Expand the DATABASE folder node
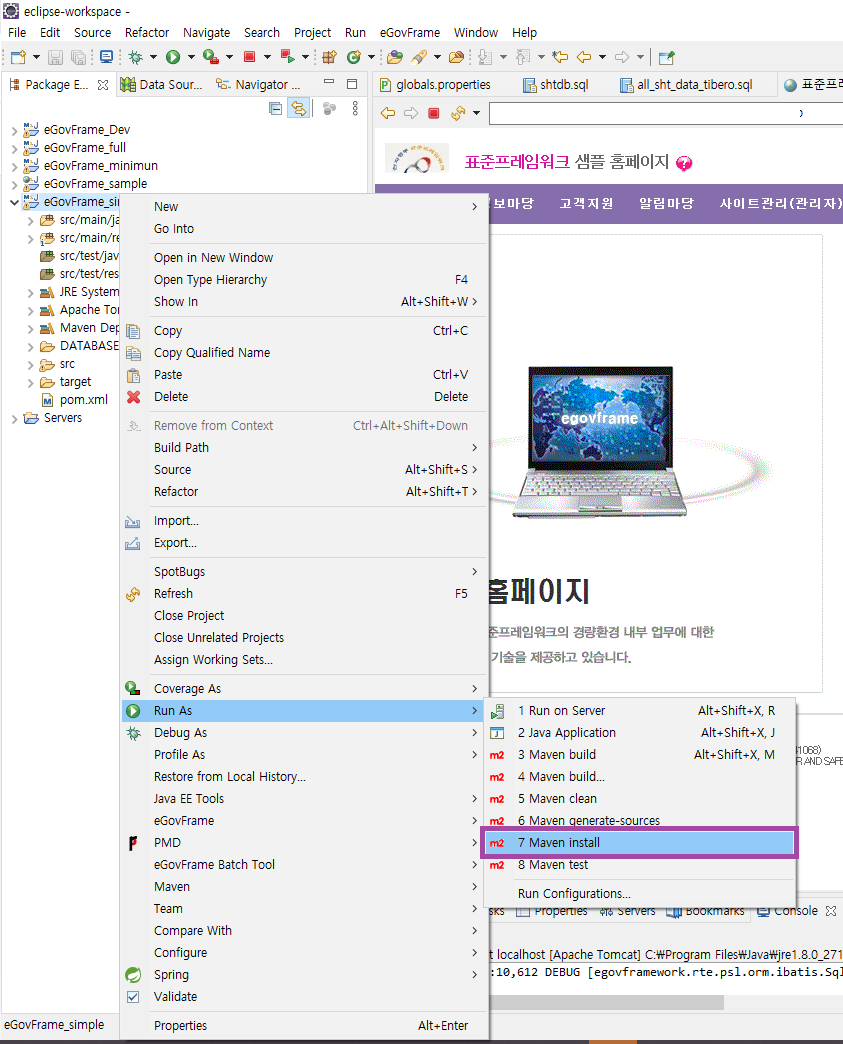The image size is (843, 1044). [31, 346]
